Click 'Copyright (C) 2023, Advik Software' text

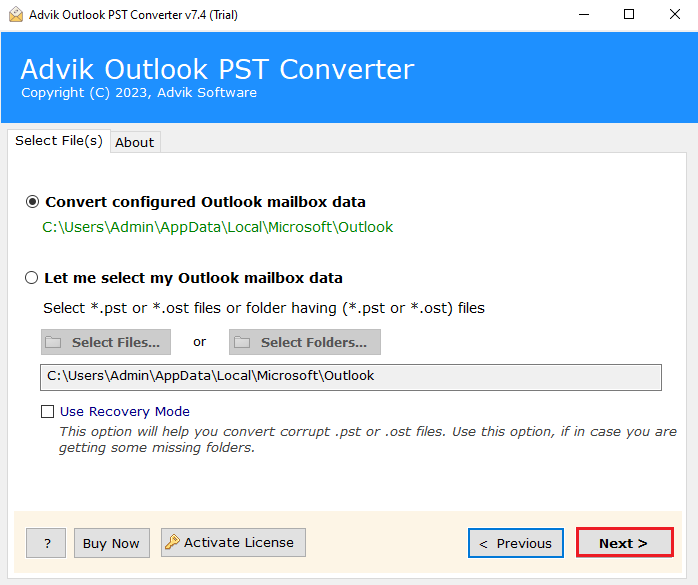139,93
